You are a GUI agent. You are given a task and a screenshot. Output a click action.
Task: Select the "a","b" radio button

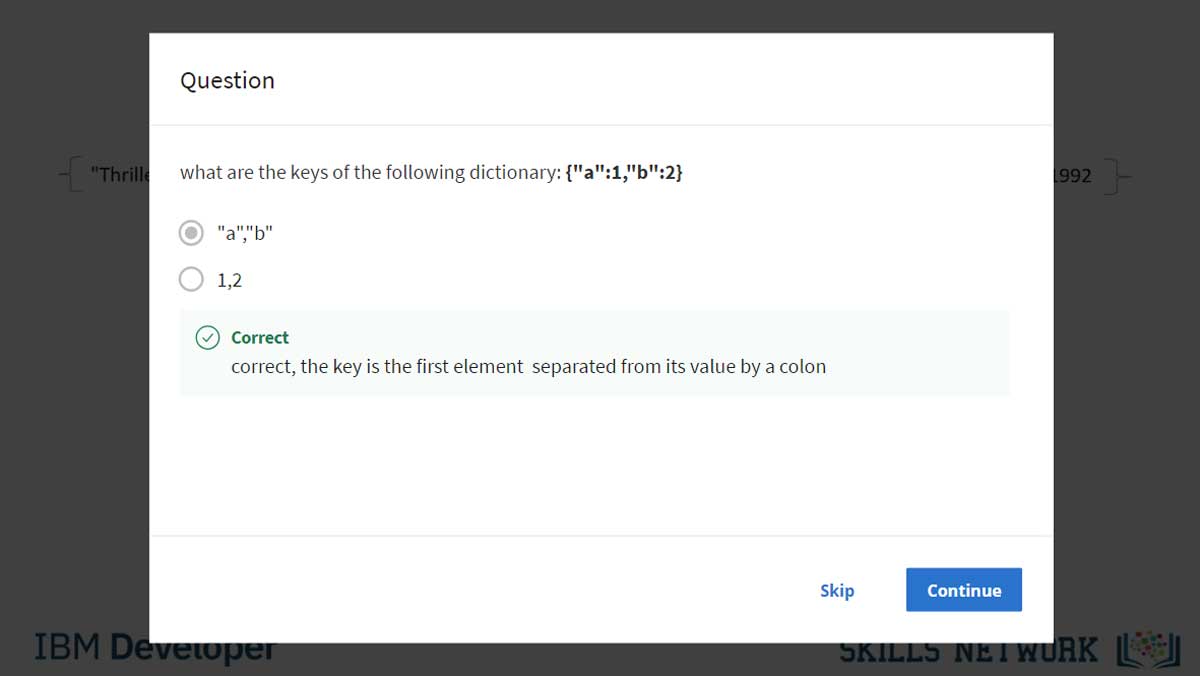(191, 233)
